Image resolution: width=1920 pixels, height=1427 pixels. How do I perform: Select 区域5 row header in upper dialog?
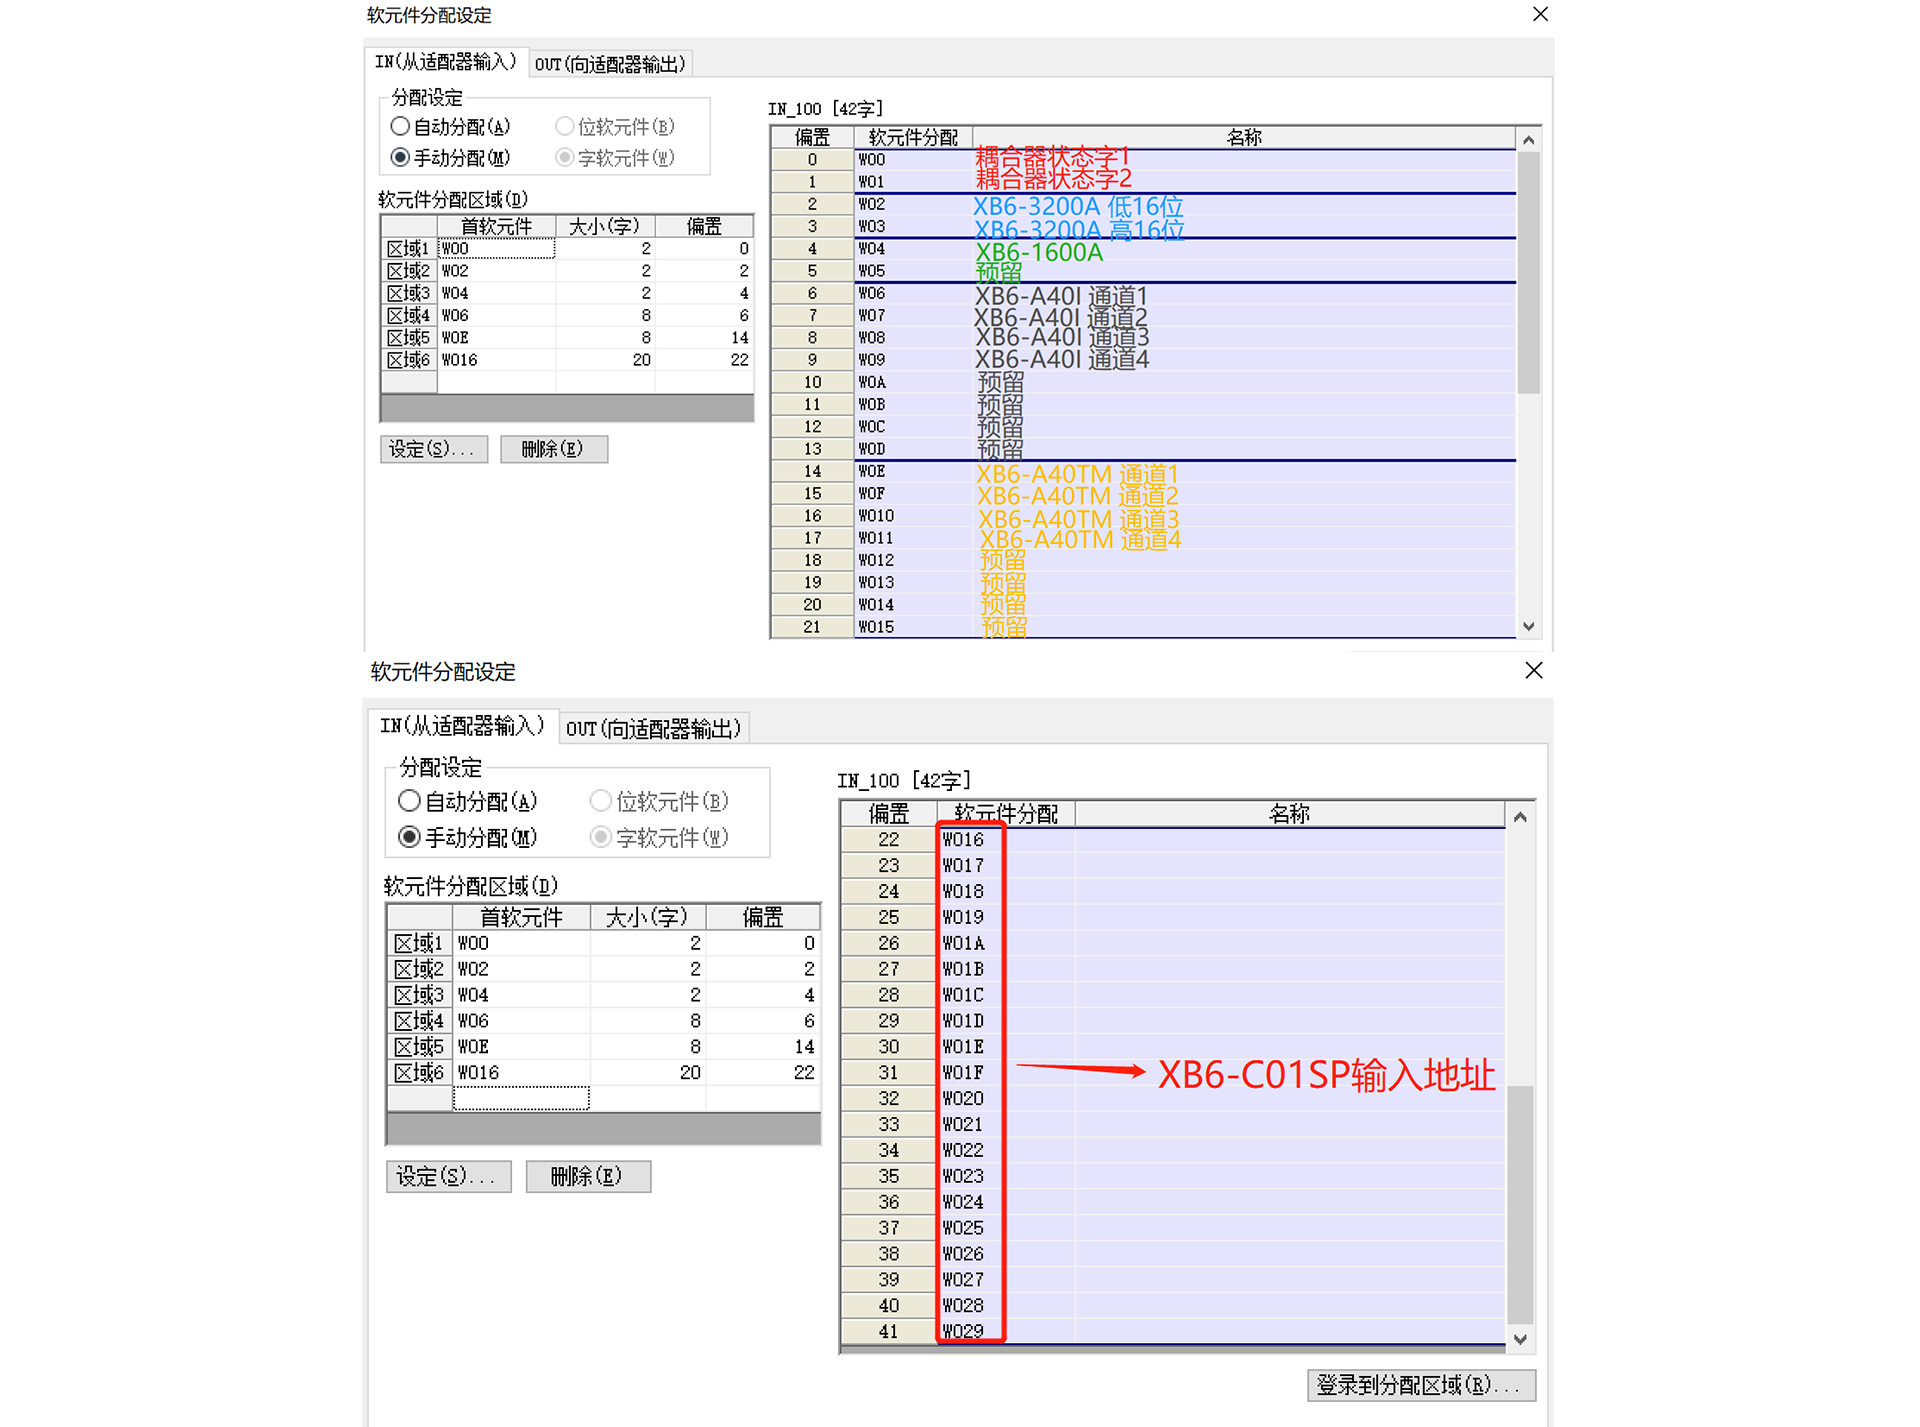(408, 337)
